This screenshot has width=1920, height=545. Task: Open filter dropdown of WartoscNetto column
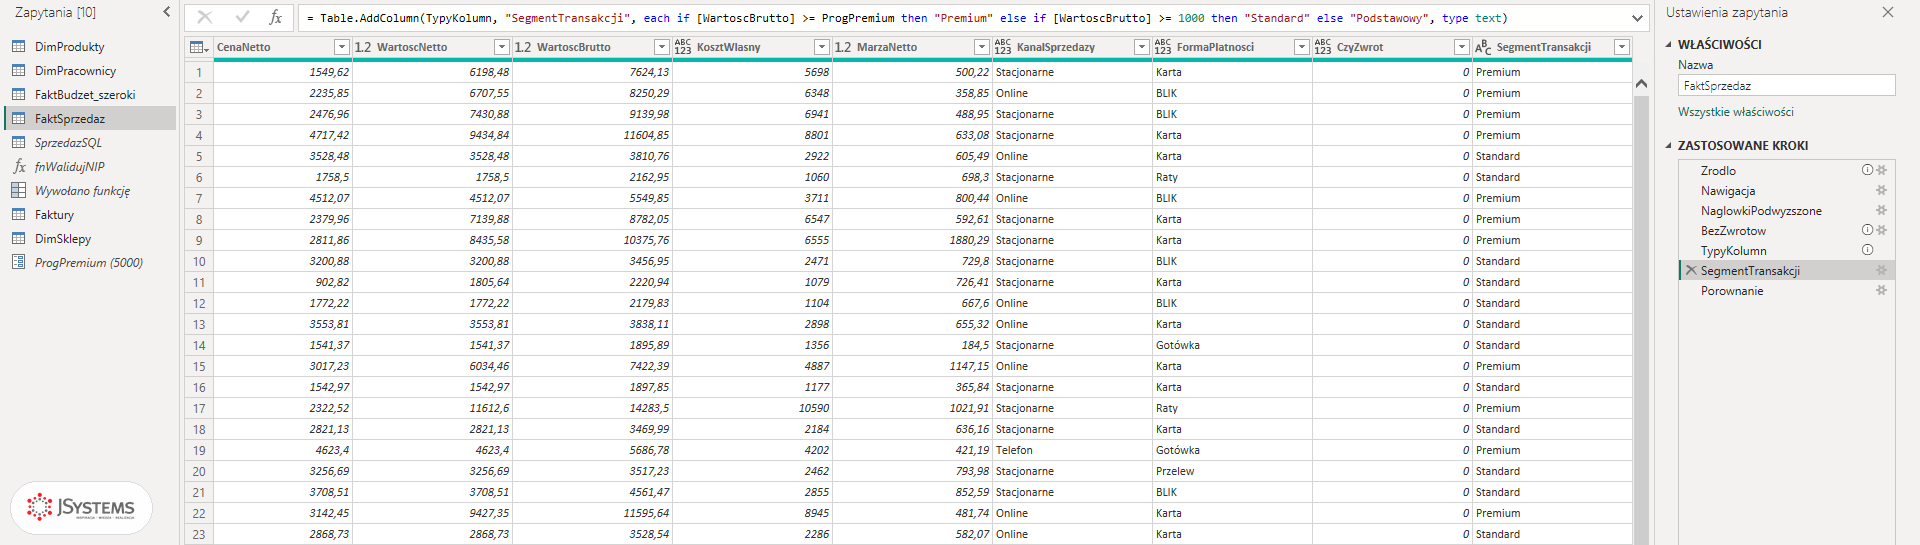point(502,47)
